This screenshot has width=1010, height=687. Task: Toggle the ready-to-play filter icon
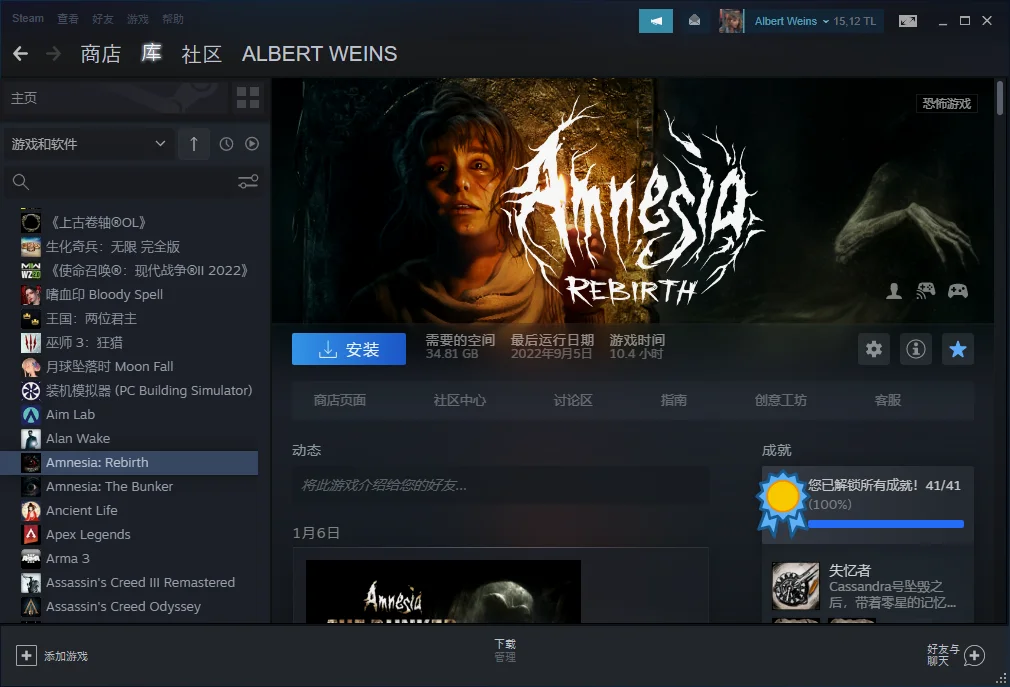coord(252,144)
